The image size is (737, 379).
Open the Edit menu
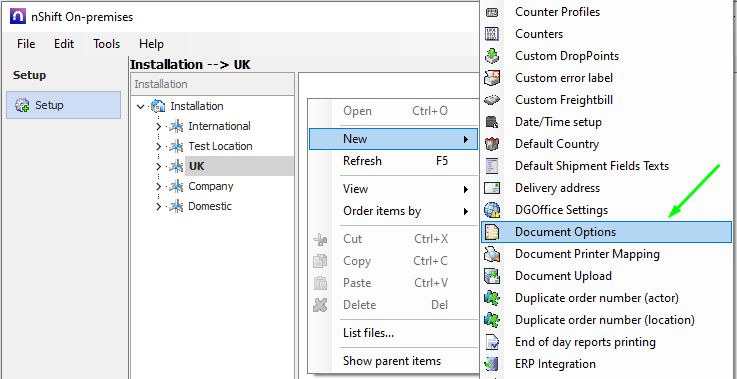[x=64, y=44]
